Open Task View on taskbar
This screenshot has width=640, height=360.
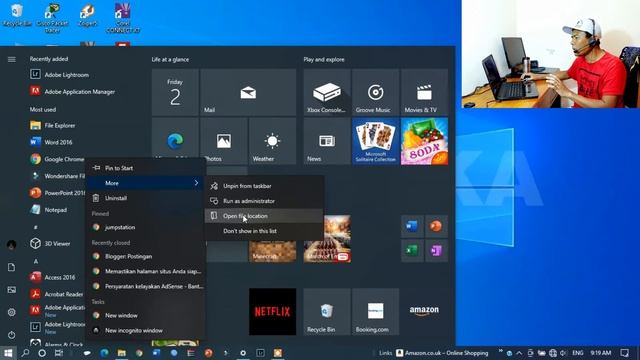pos(59,353)
